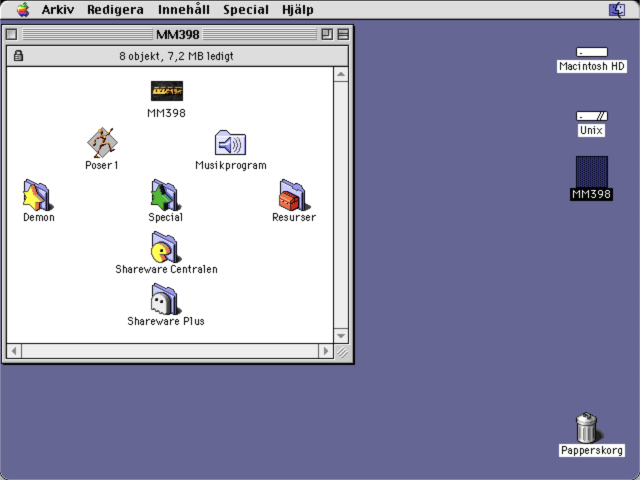Open the Finder application menu at top right

tap(617, 10)
